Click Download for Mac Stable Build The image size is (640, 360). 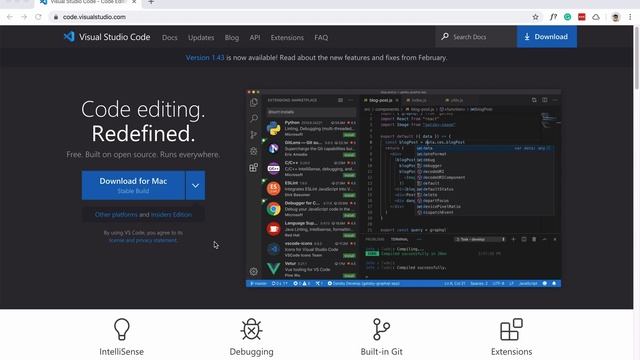(x=133, y=185)
